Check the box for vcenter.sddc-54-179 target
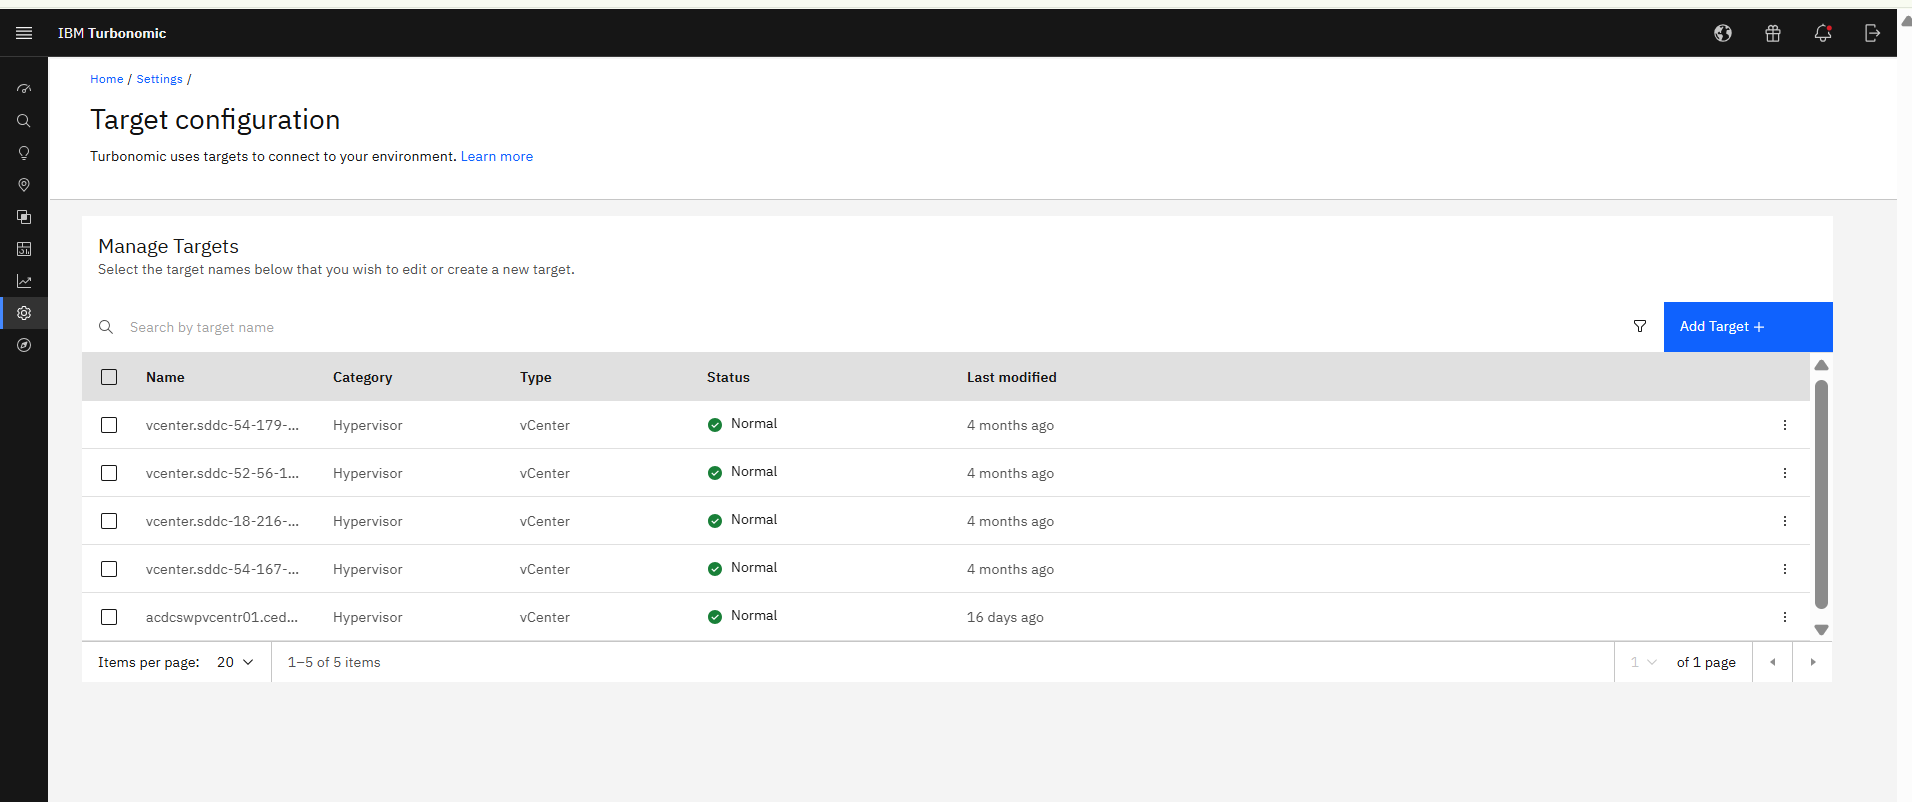 click(x=109, y=425)
